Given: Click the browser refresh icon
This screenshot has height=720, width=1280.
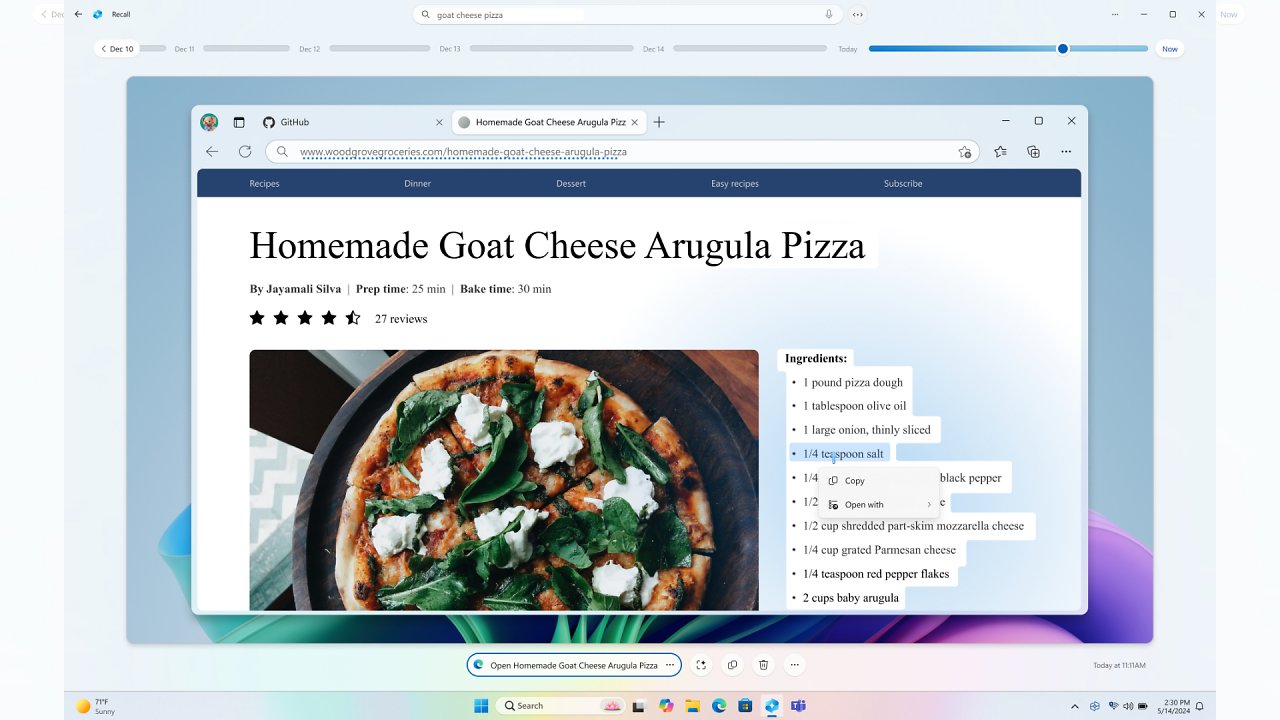Looking at the screenshot, I should click(245, 152).
